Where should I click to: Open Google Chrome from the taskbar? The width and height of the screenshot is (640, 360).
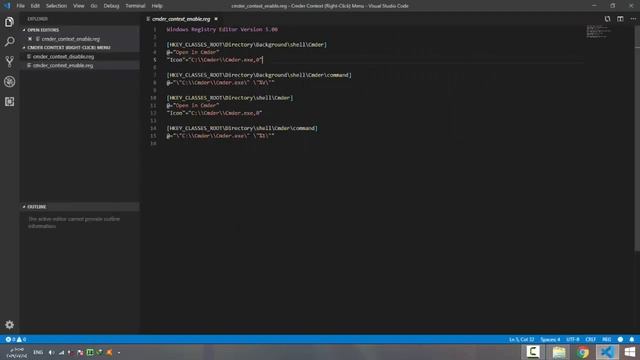[583, 352]
